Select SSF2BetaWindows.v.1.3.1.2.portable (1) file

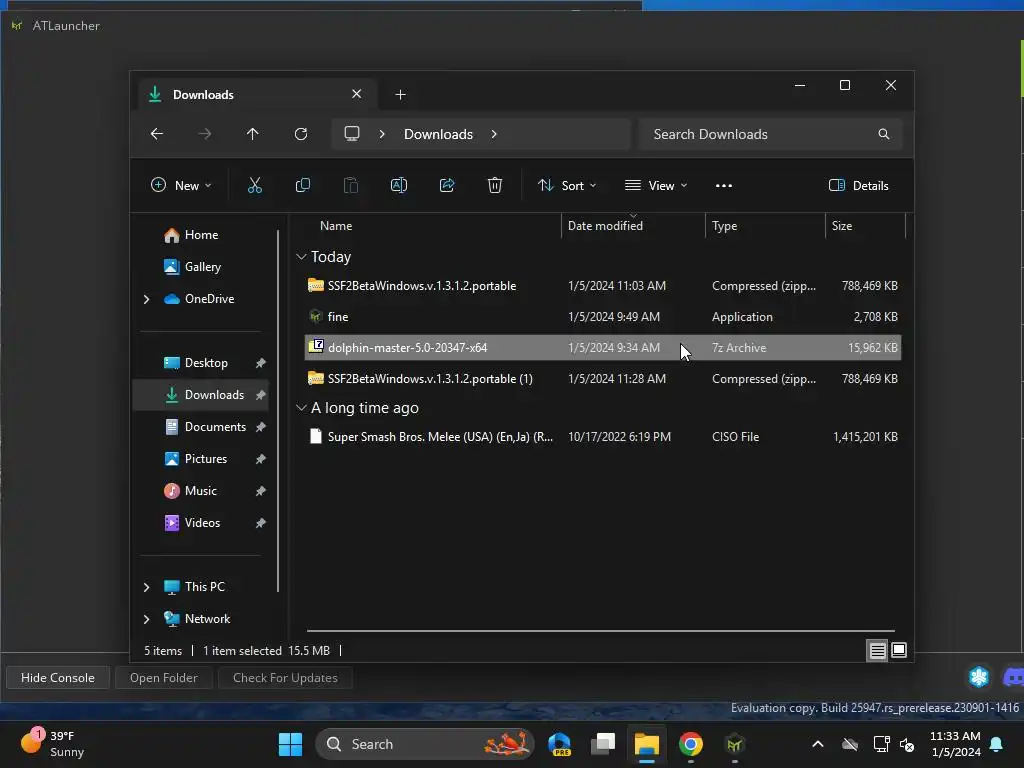pyautogui.click(x=603, y=379)
